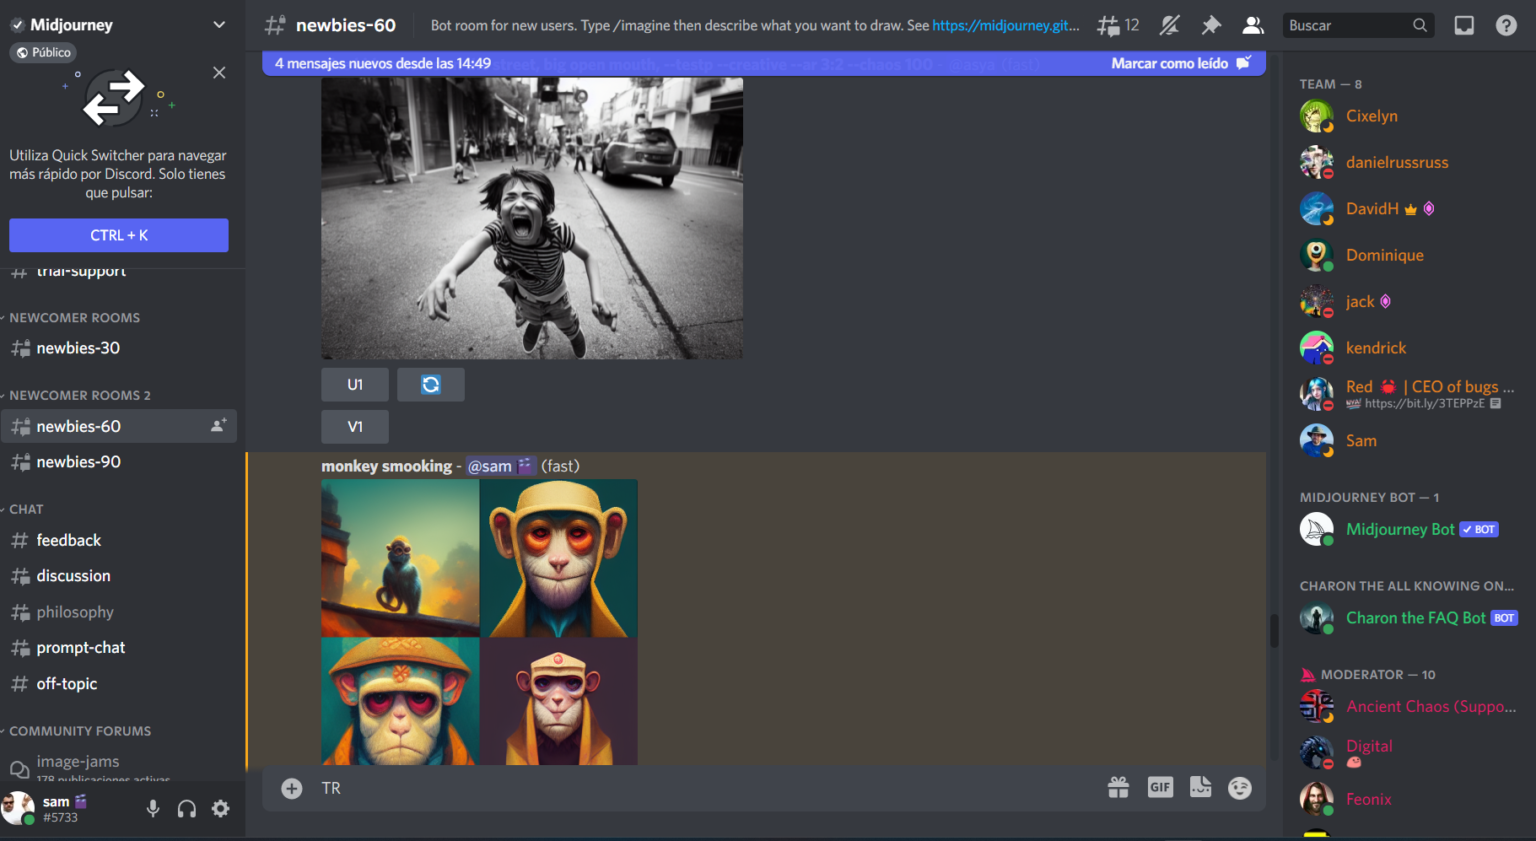Click Midjourney Bot's sailboat avatar
The image size is (1536, 841).
coord(1316,529)
